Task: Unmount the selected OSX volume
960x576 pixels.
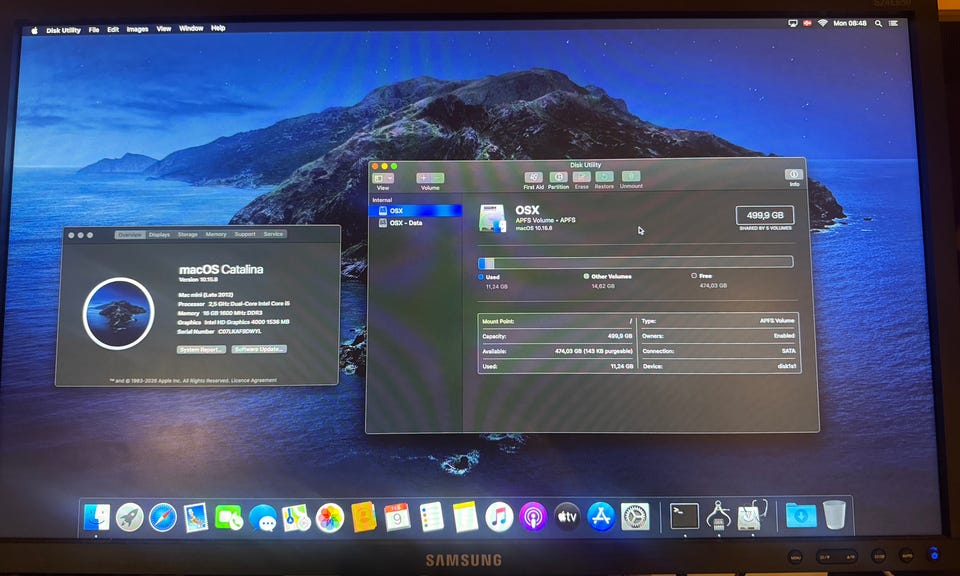Action: point(631,178)
